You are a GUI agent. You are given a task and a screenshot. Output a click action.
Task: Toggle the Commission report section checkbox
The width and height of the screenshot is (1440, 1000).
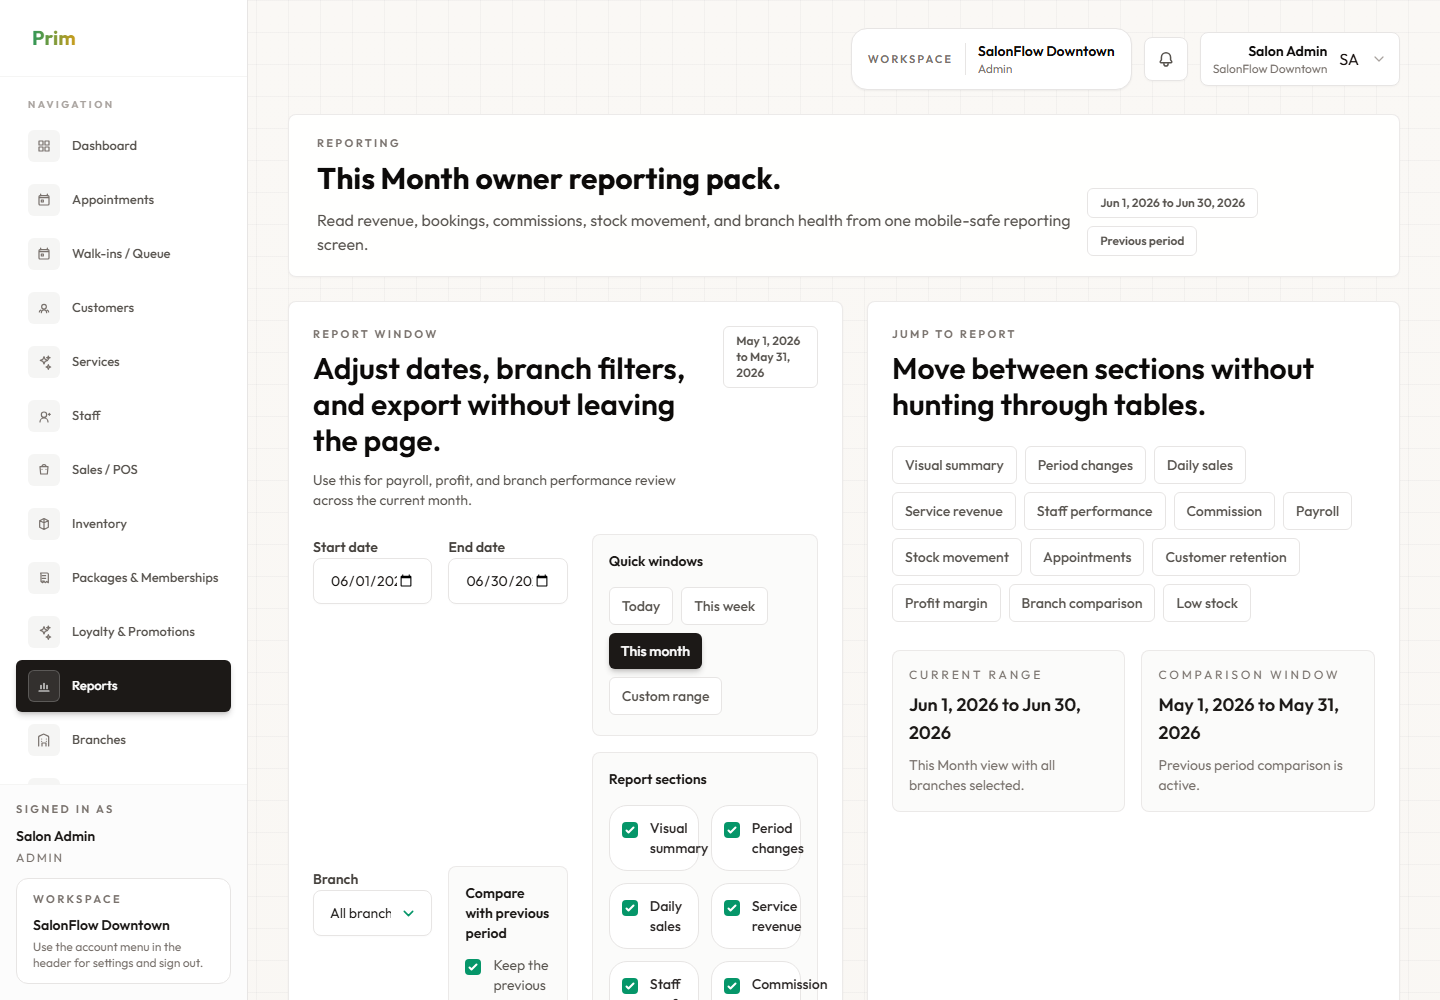(732, 986)
